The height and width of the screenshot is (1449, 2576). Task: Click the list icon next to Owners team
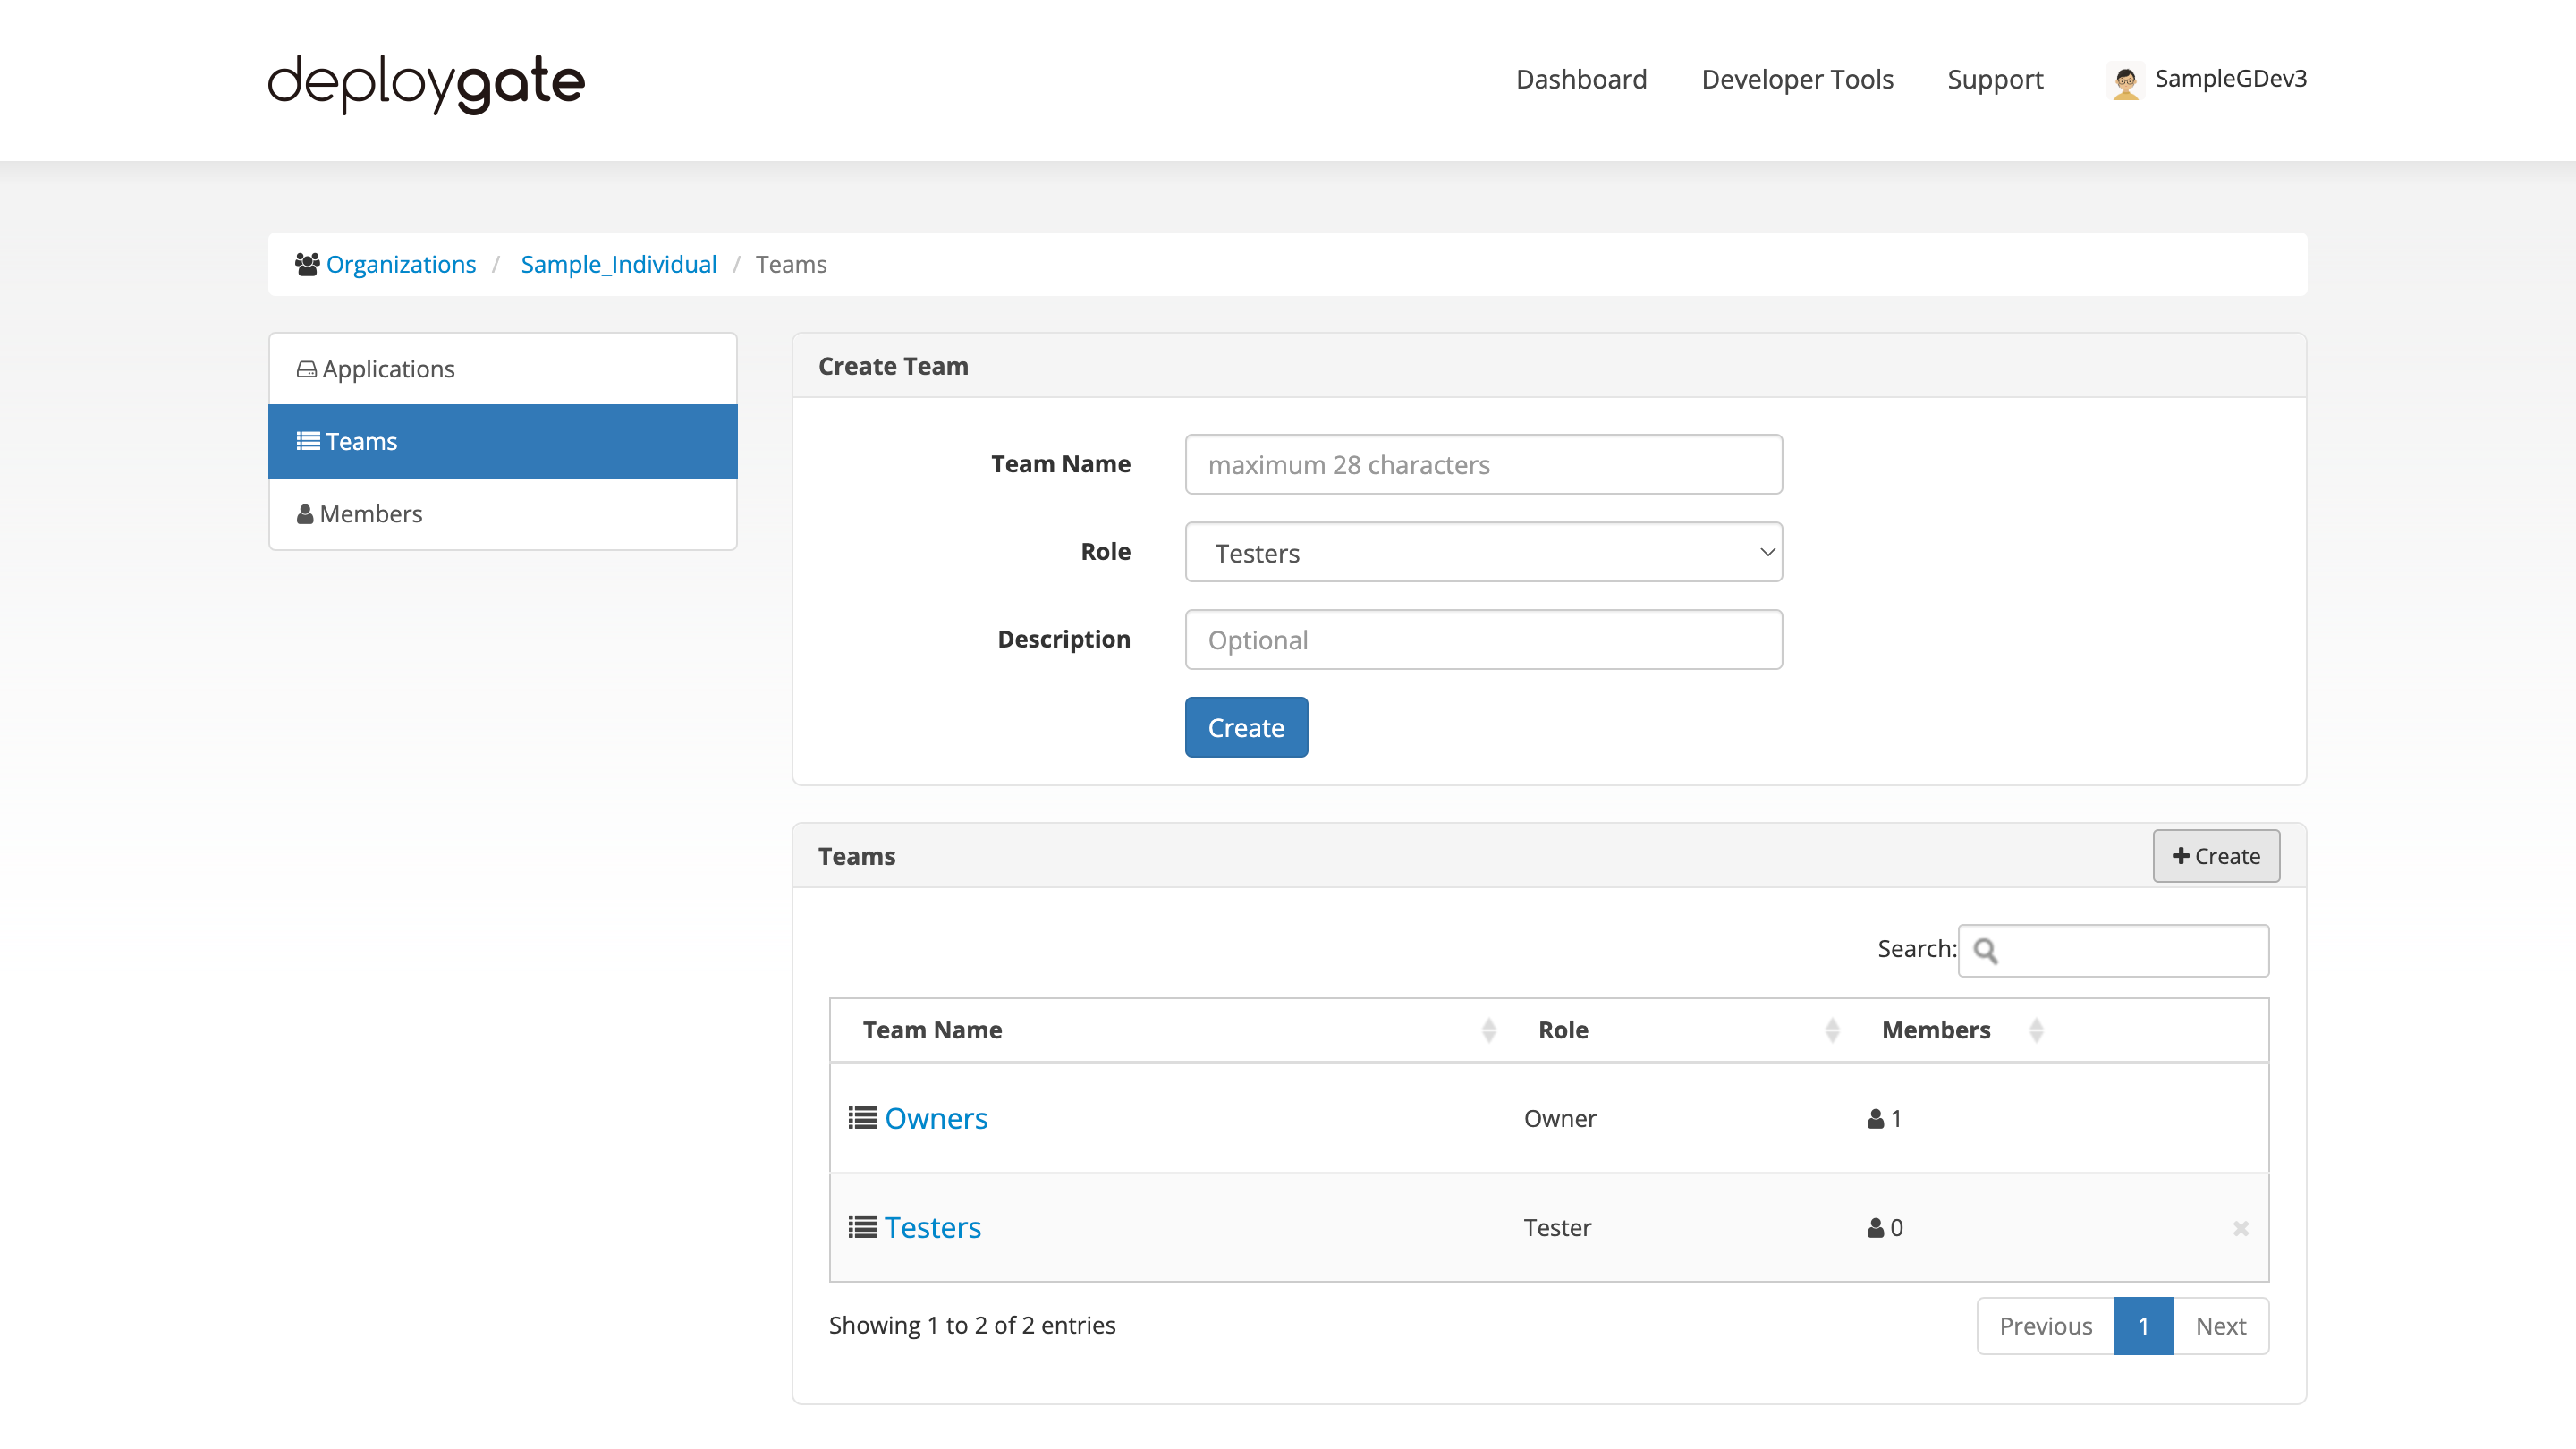click(x=861, y=1117)
